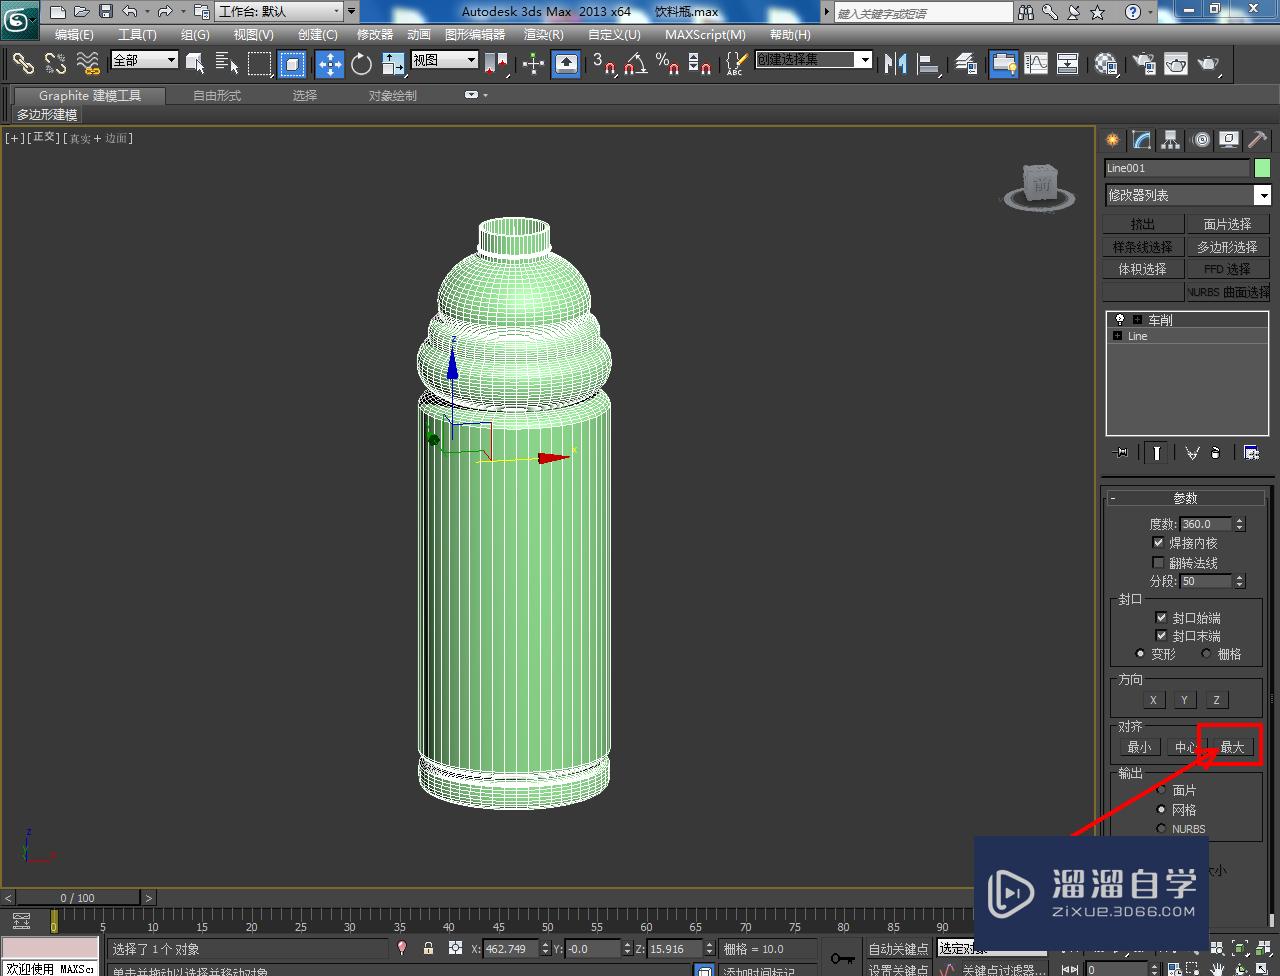The width and height of the screenshot is (1280, 976).
Task: Open the Material Editor
Action: 1106,64
